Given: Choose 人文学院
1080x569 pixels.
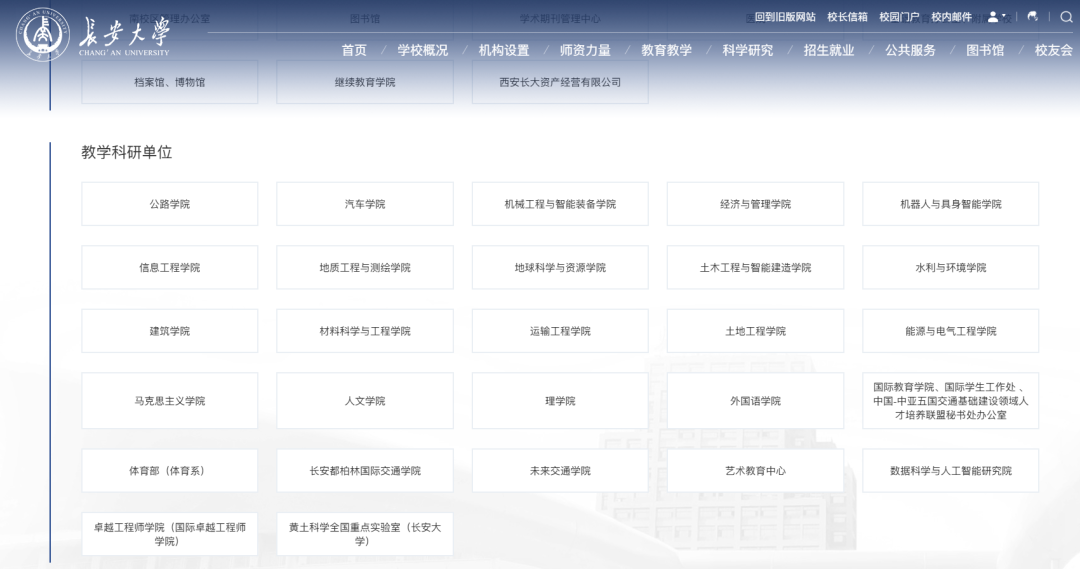Looking at the screenshot, I should tap(365, 401).
